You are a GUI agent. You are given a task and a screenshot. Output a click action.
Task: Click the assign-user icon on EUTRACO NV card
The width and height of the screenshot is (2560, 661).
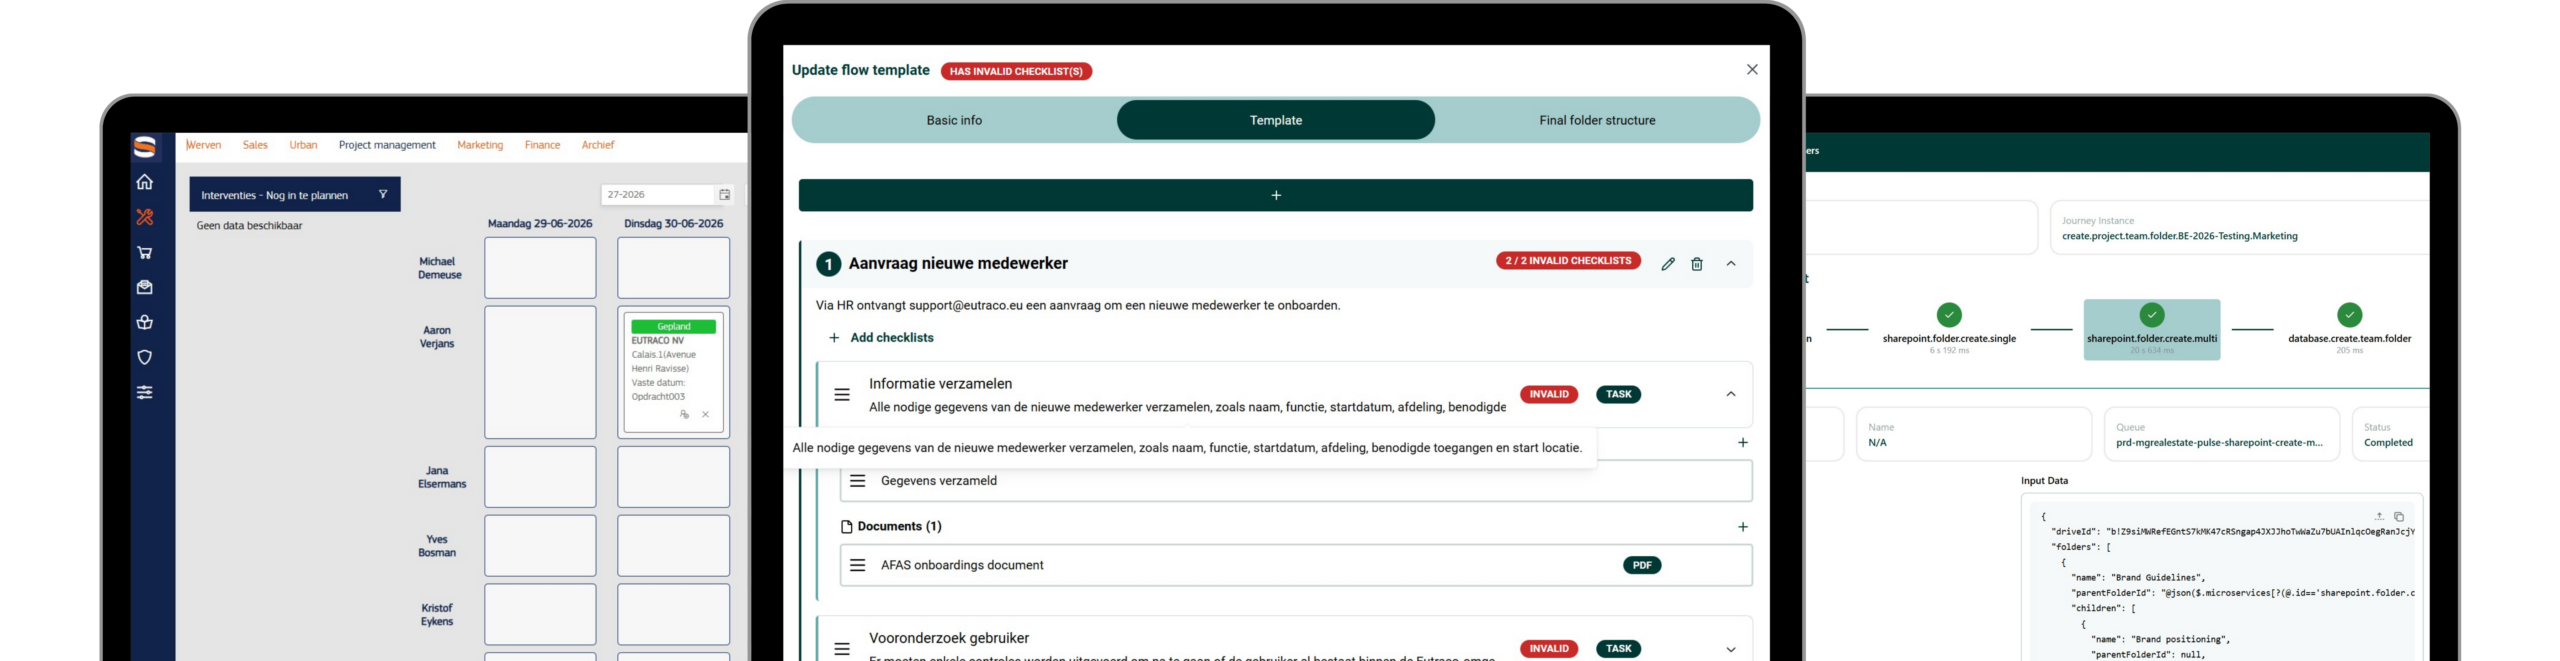click(x=684, y=414)
